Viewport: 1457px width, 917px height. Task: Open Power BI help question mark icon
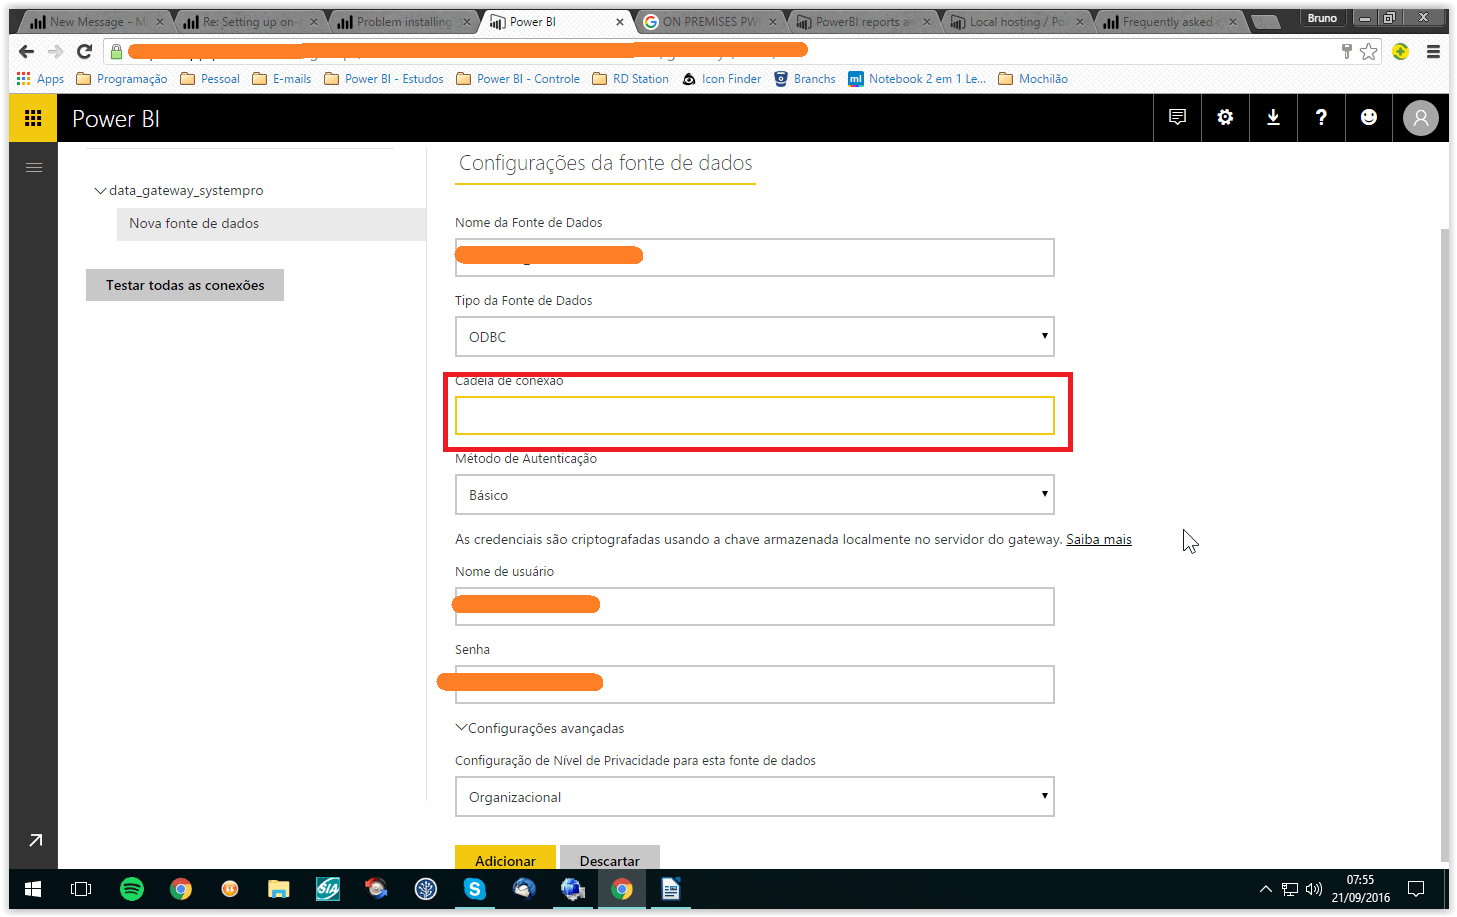click(1320, 117)
